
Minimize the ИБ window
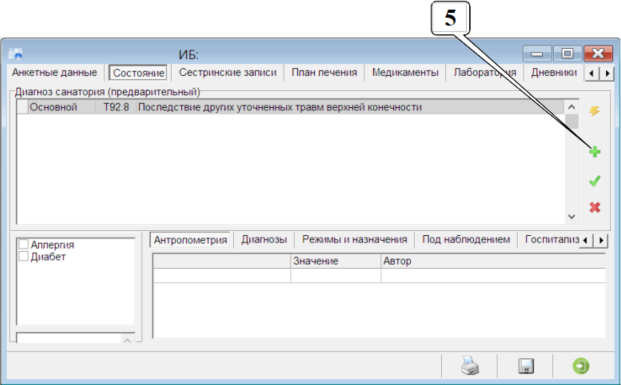point(537,53)
